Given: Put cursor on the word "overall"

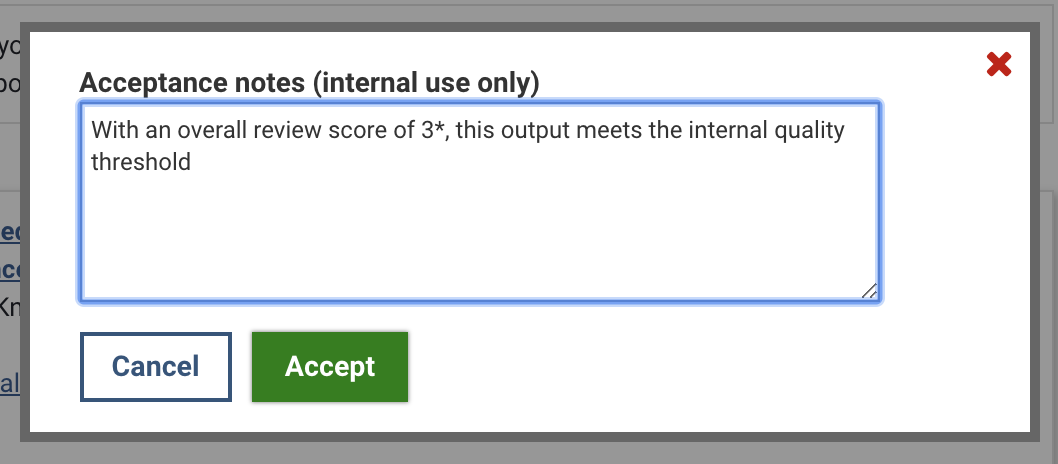Looking at the screenshot, I should tap(204, 131).
